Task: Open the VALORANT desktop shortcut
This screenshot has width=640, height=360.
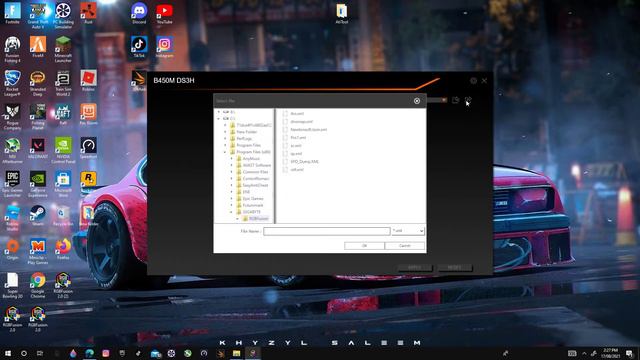Action: [38, 148]
